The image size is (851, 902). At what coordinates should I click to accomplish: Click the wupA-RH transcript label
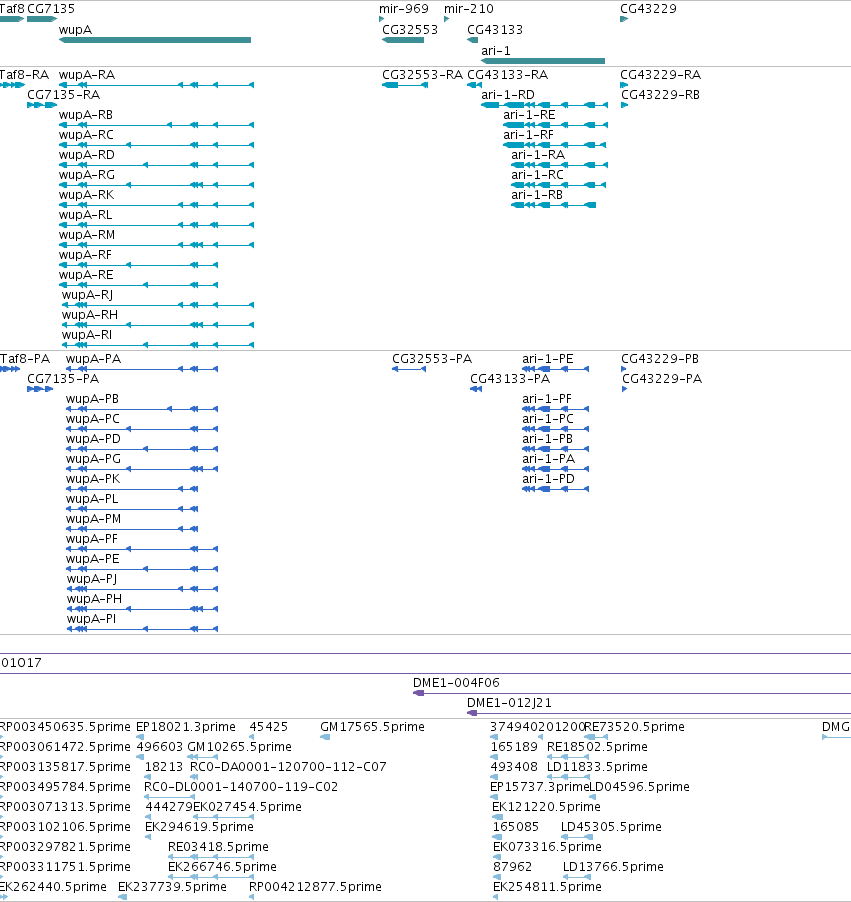click(x=90, y=315)
